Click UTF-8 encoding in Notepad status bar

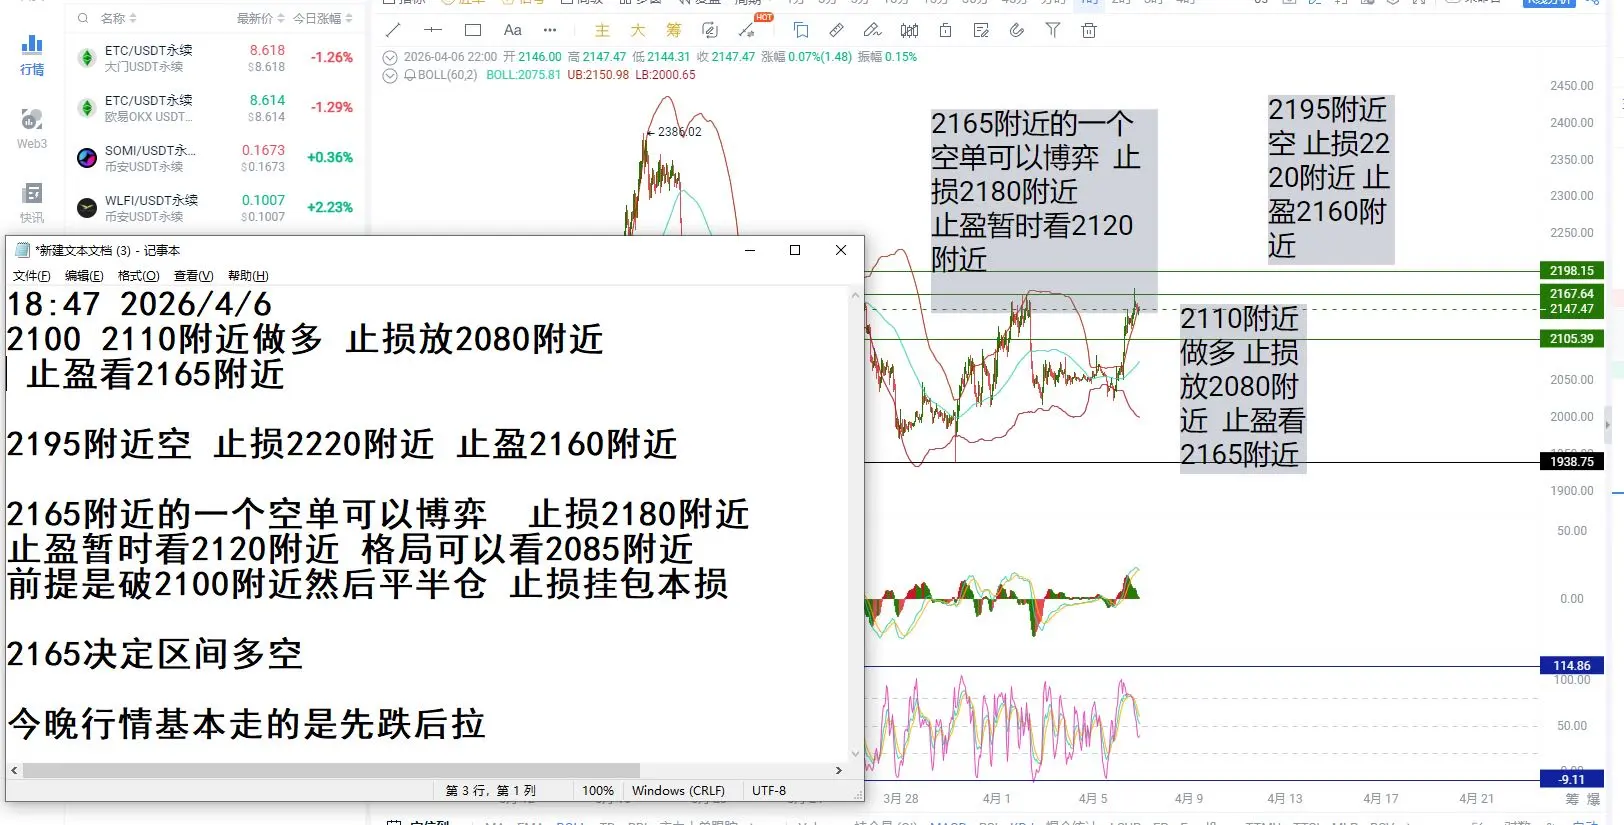[769, 791]
